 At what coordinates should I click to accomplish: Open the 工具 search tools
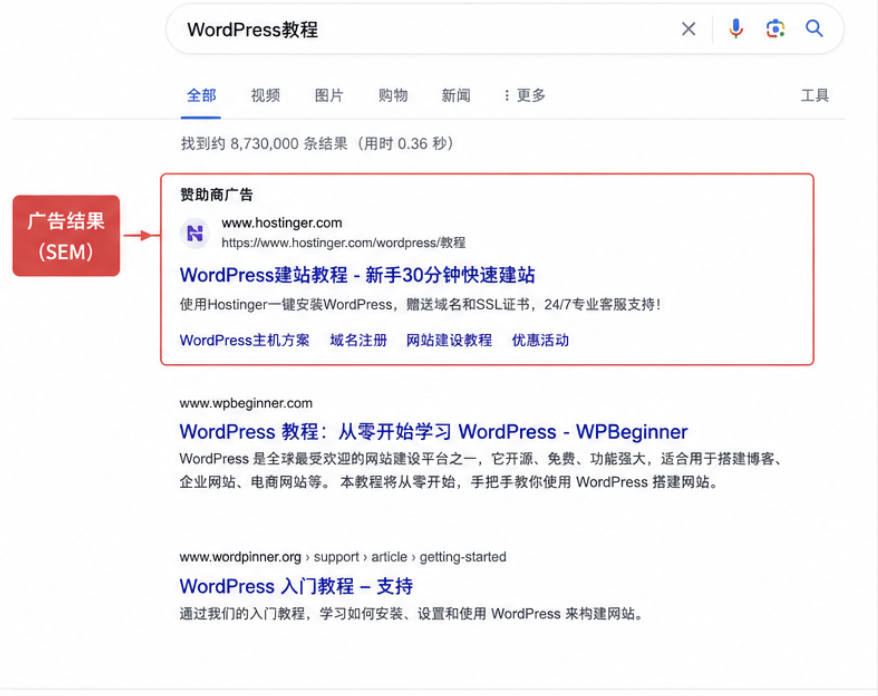(x=814, y=95)
